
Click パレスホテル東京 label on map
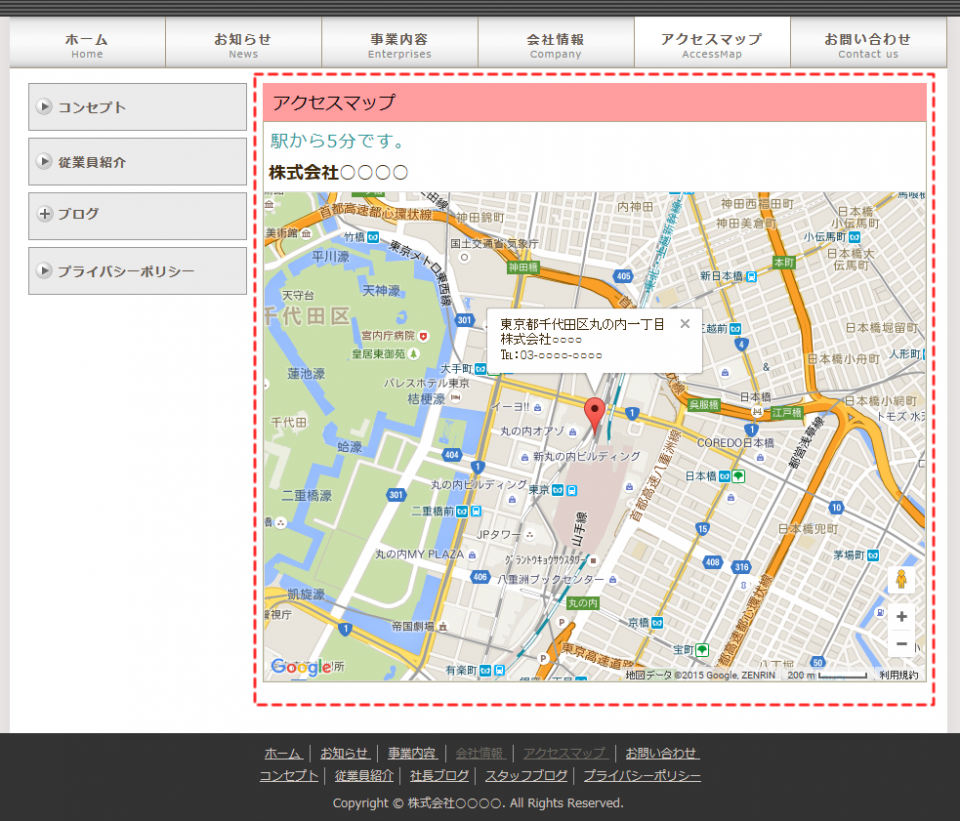tap(426, 383)
